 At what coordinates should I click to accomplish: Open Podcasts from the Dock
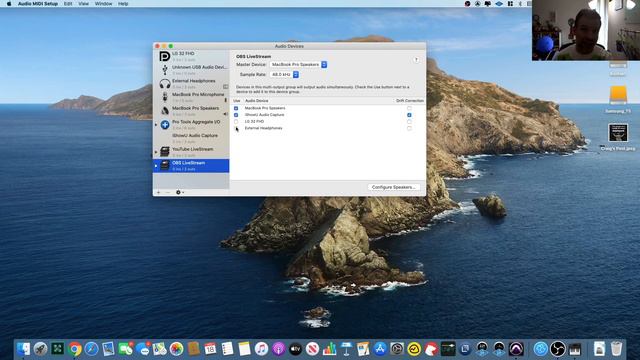[278, 349]
